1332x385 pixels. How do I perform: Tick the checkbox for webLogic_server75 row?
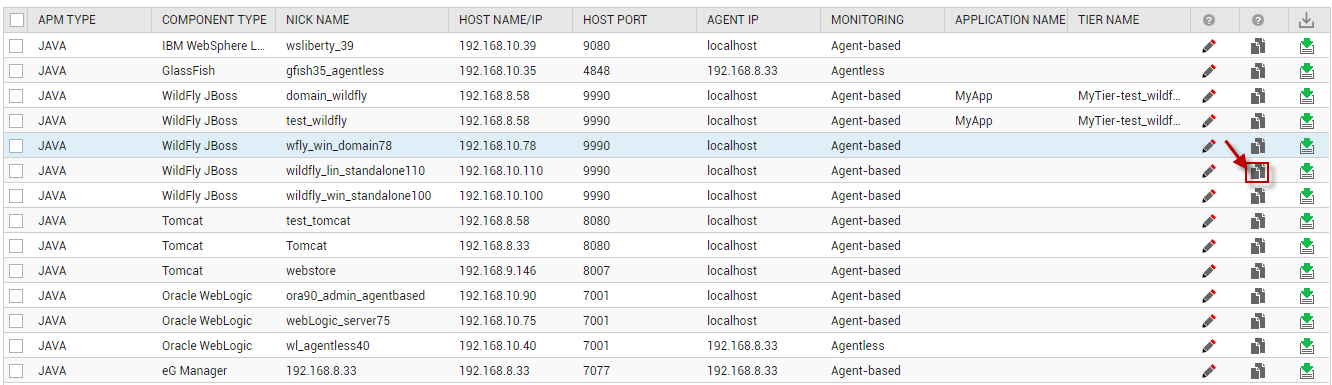pos(16,321)
